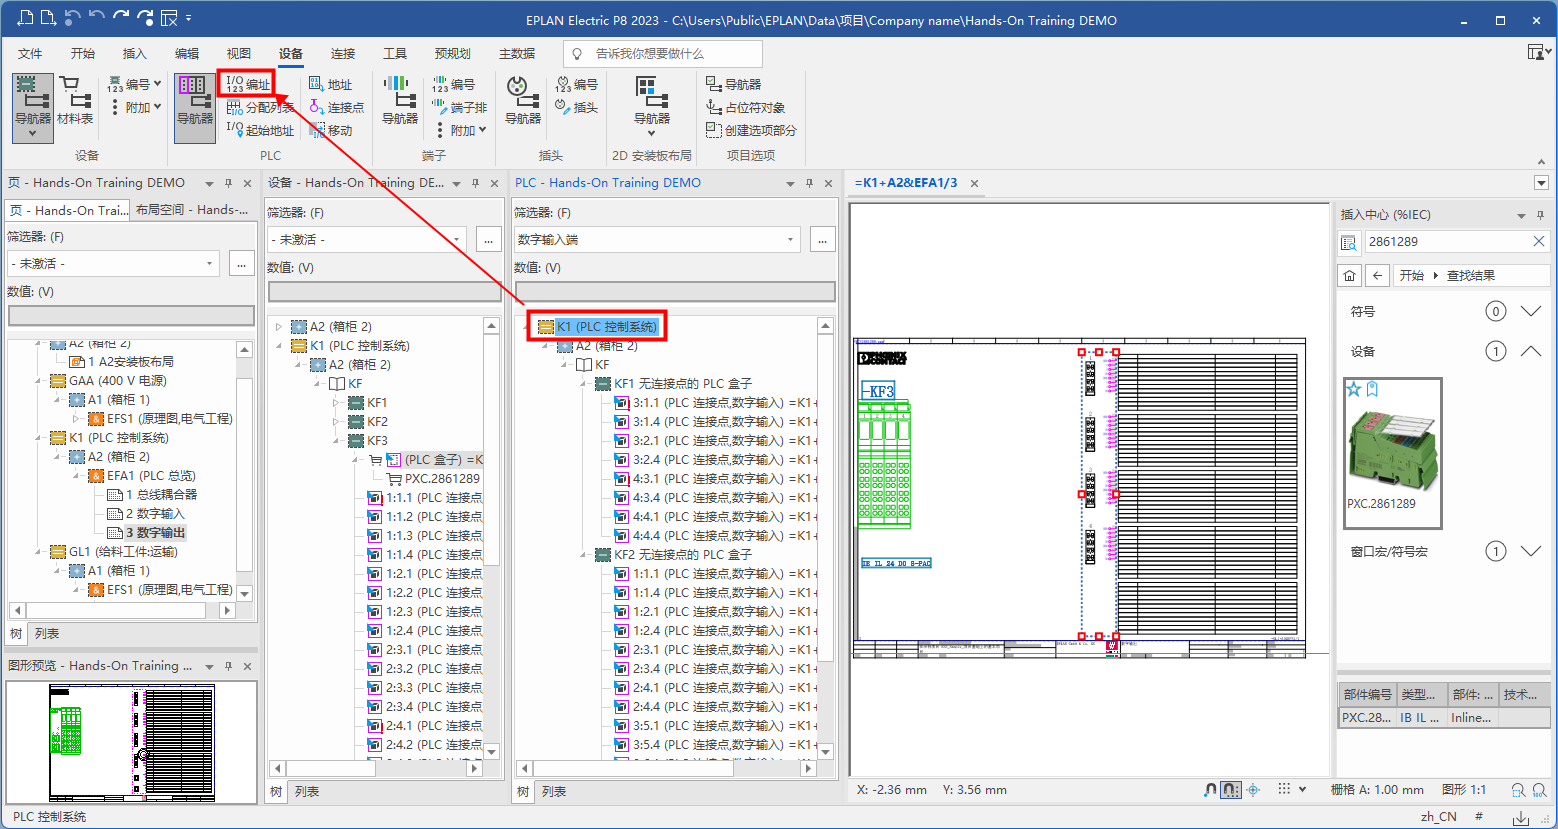Toggle the crosshair target icon in the status bar
Screen dimensions: 1558x829
pyautogui.click(x=1254, y=789)
